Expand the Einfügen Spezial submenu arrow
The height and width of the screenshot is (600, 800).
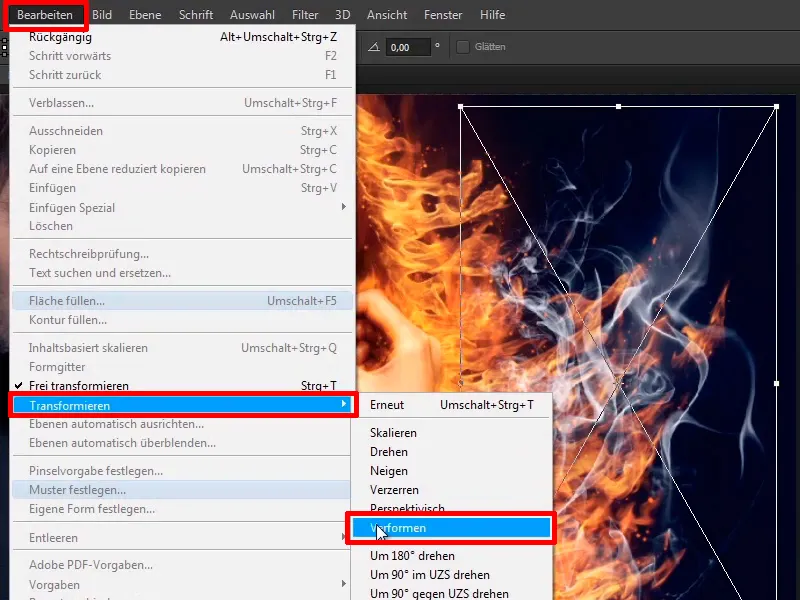click(x=343, y=207)
